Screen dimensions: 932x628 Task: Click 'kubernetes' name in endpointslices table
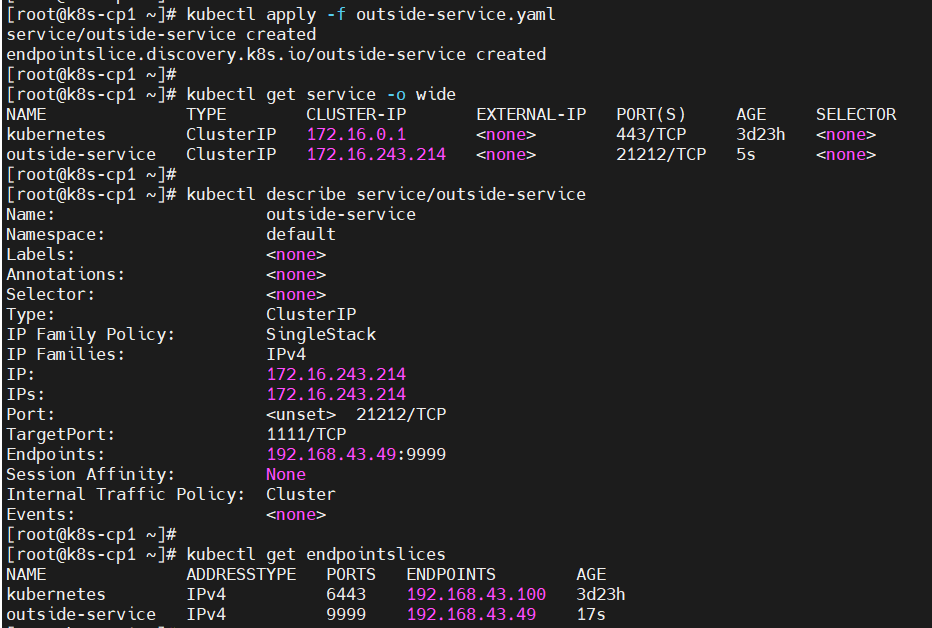pos(56,595)
